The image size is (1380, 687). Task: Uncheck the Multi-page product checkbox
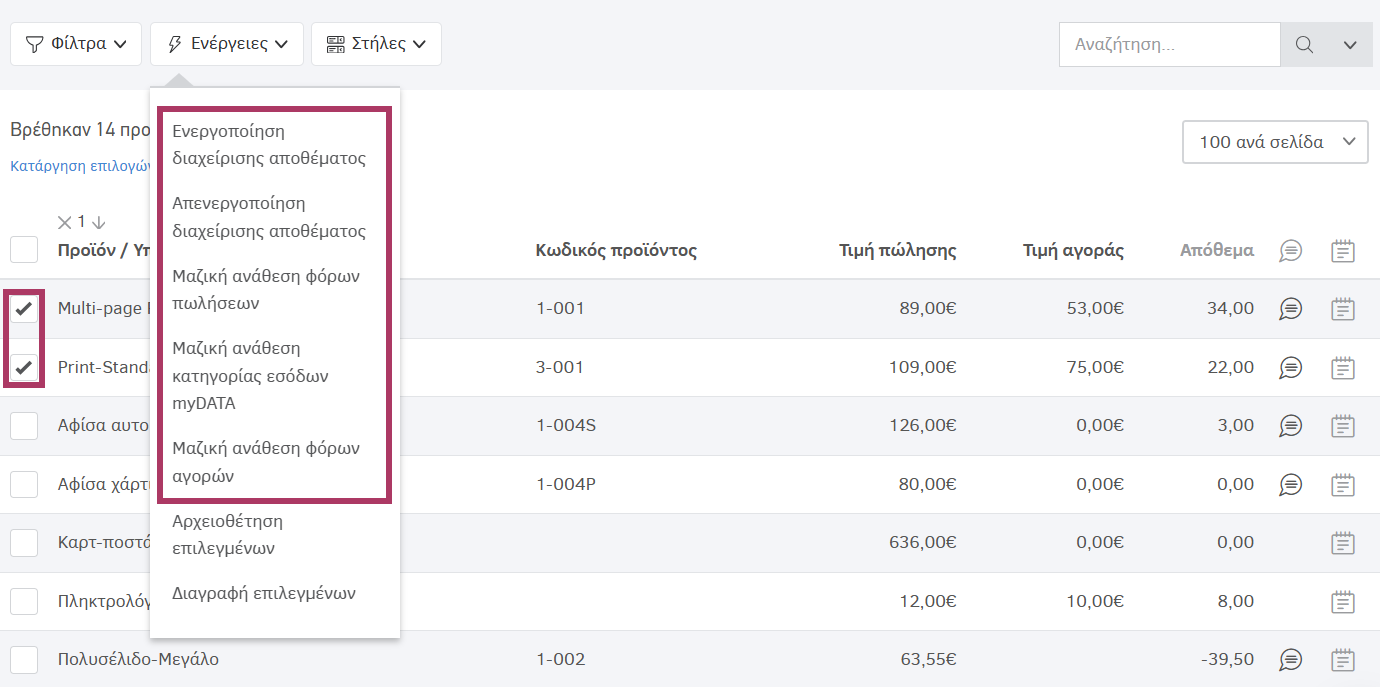tap(24, 309)
